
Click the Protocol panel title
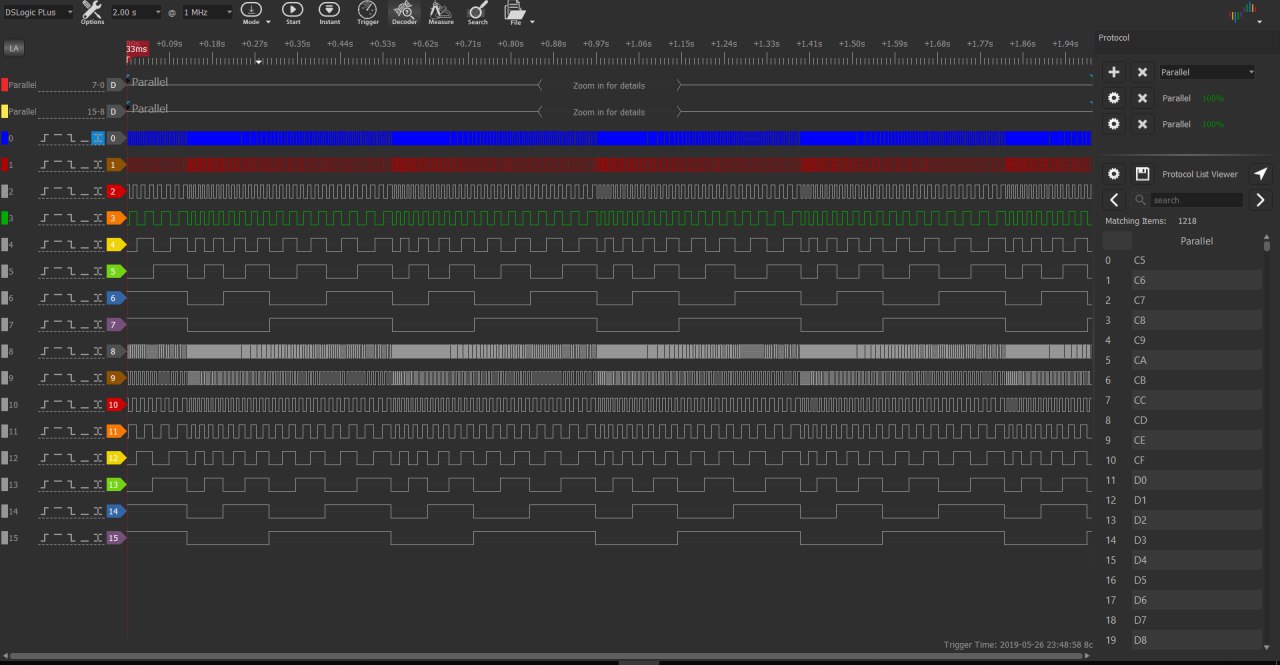click(x=1114, y=37)
